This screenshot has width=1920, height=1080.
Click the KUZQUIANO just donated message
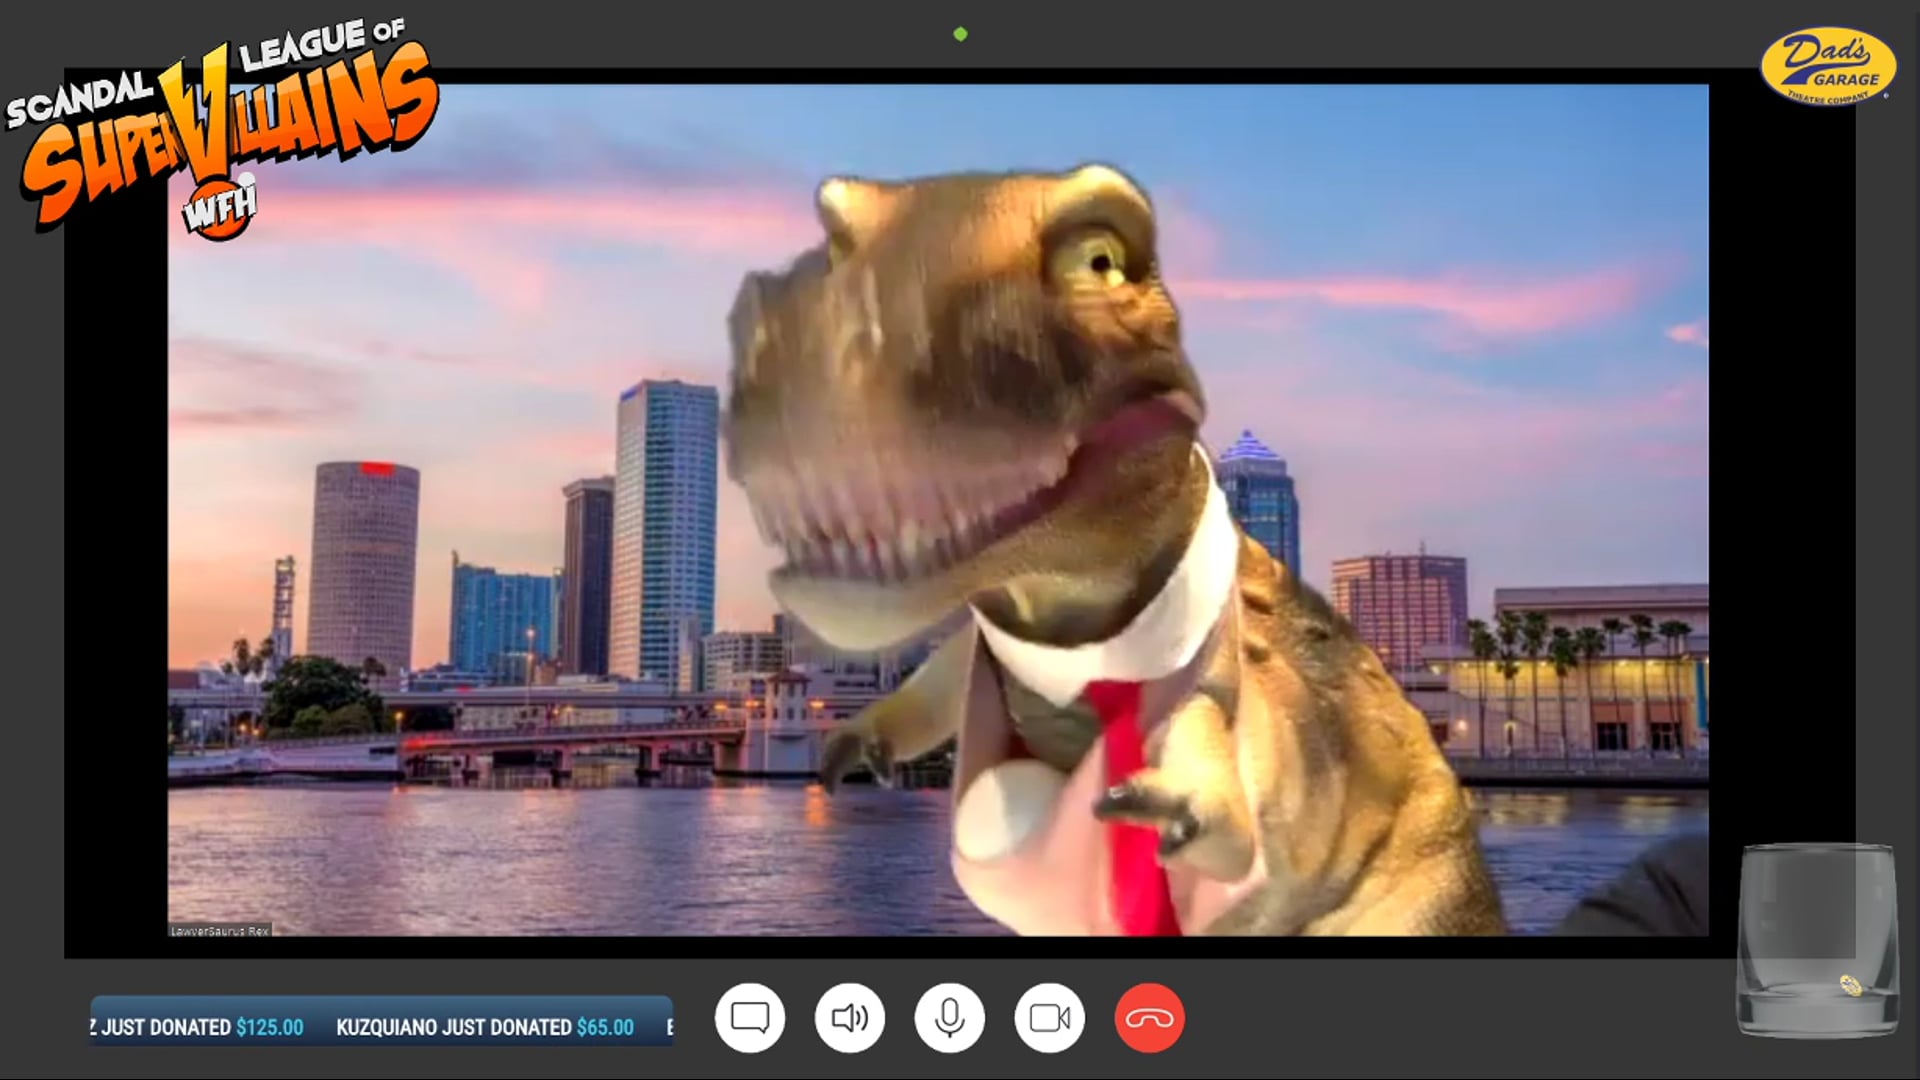tap(453, 1027)
